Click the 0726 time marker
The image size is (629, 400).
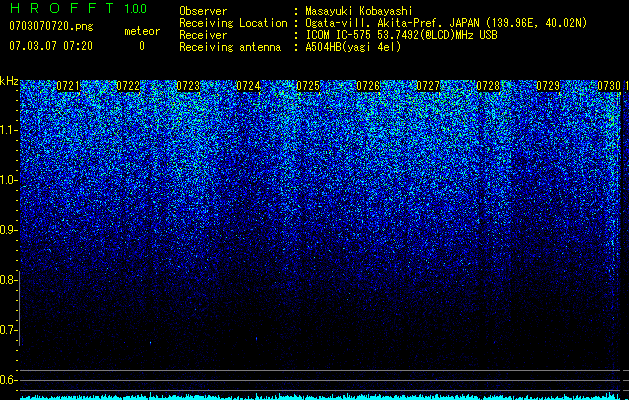(368, 86)
